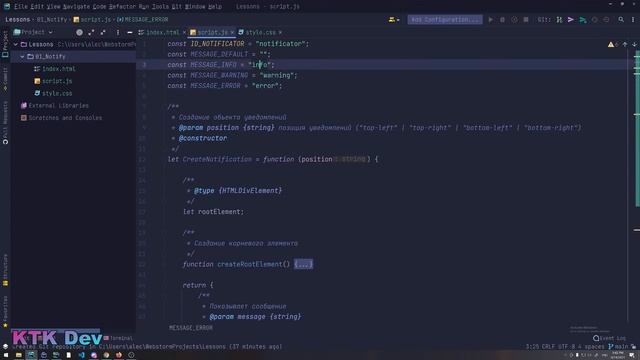Viewport: 640px width, 360px height.
Task: Open the Tools menu
Action: coord(160,7)
